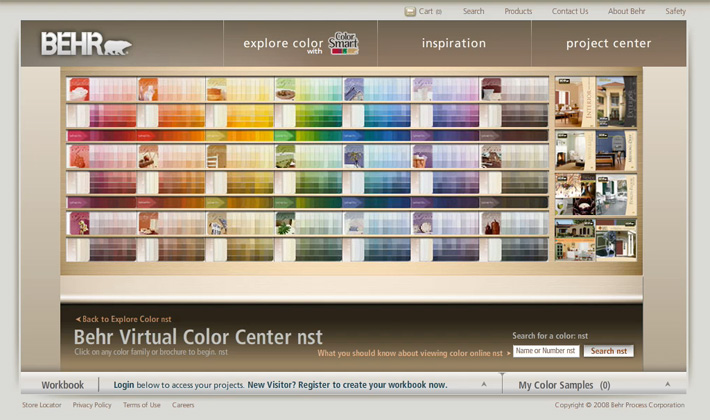
Task: Pick the bright orange chip card
Action: click(181, 116)
